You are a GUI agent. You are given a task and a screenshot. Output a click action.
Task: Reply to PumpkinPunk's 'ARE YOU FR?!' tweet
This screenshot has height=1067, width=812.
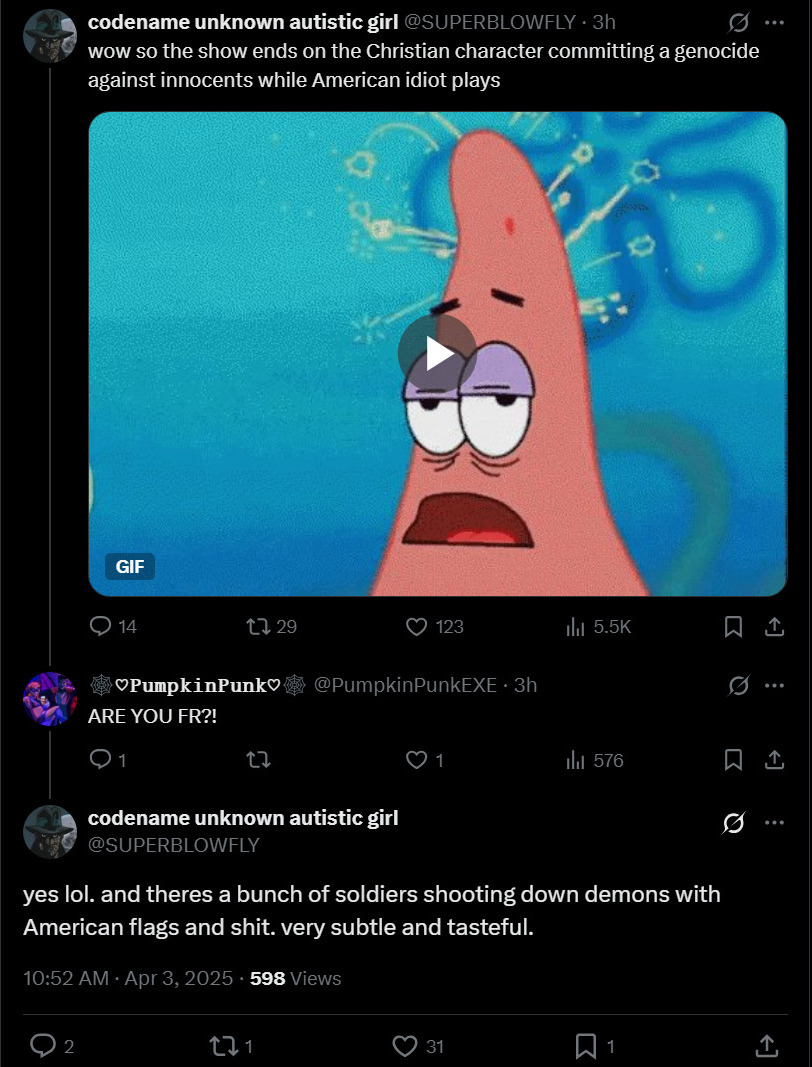101,760
